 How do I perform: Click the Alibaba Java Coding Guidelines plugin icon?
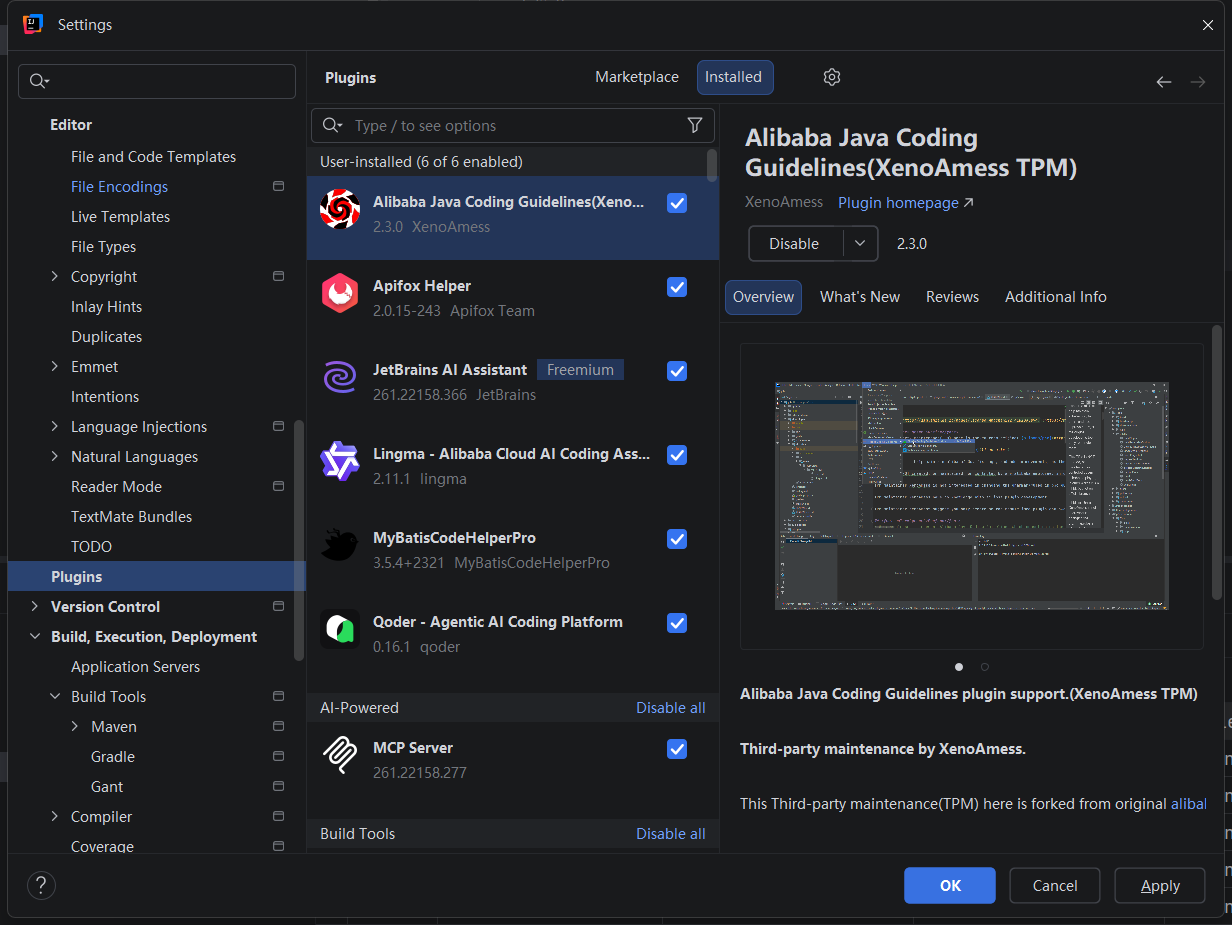coord(340,209)
